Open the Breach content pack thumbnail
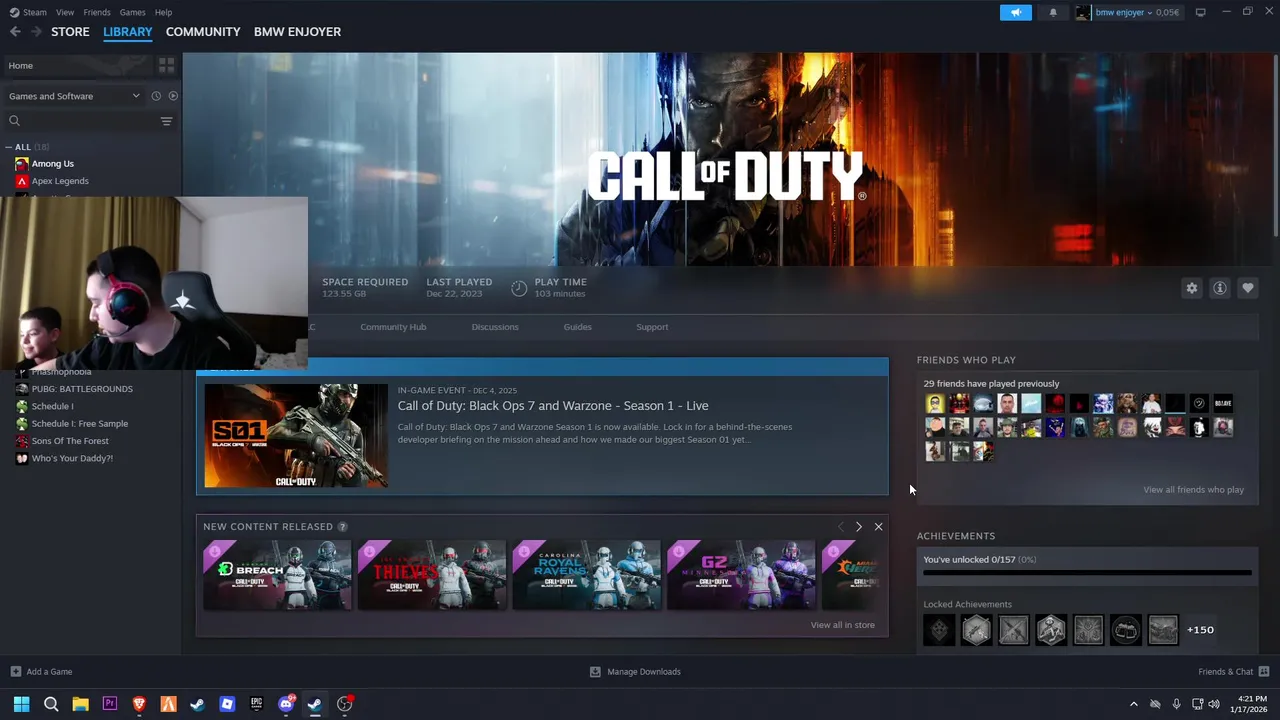 tap(277, 575)
